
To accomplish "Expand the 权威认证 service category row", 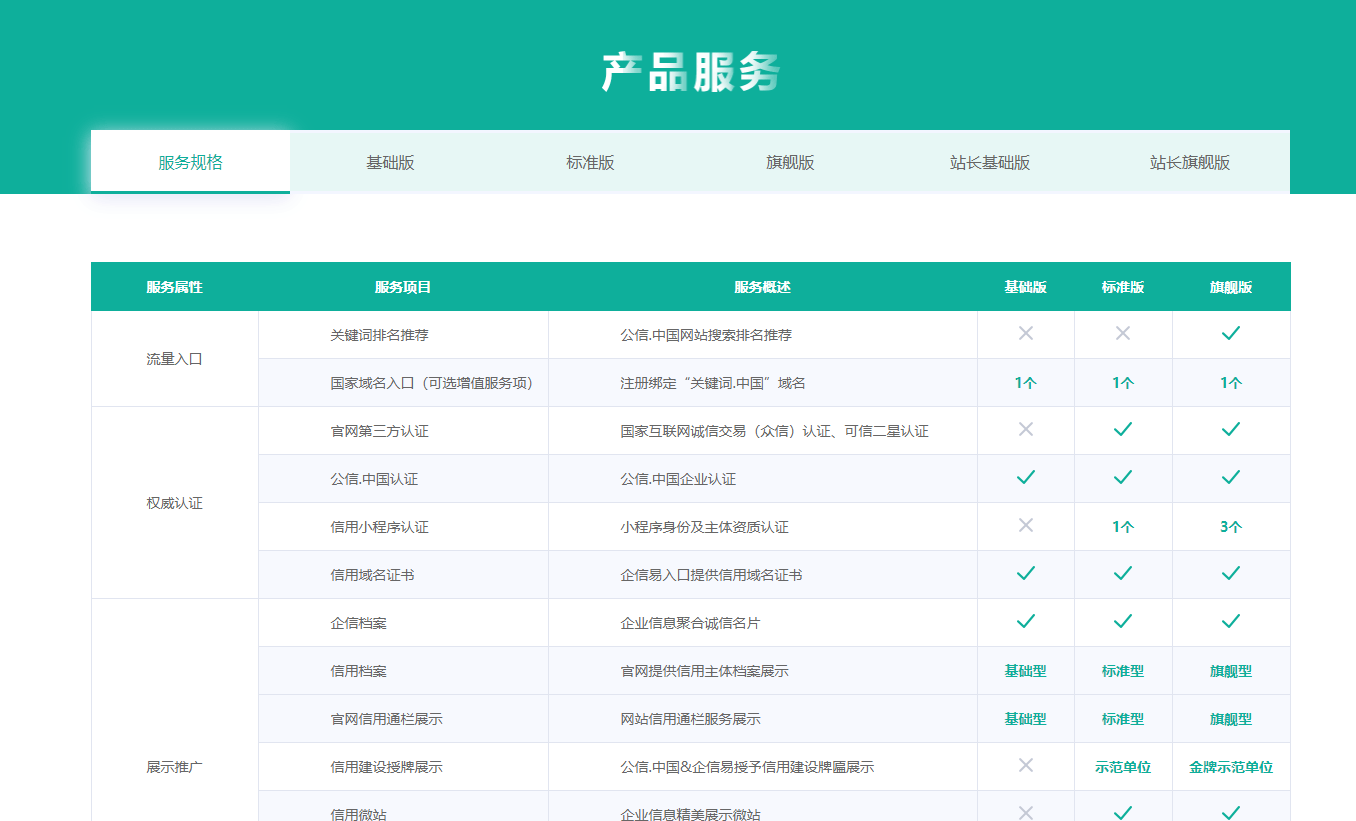I will [x=174, y=502].
